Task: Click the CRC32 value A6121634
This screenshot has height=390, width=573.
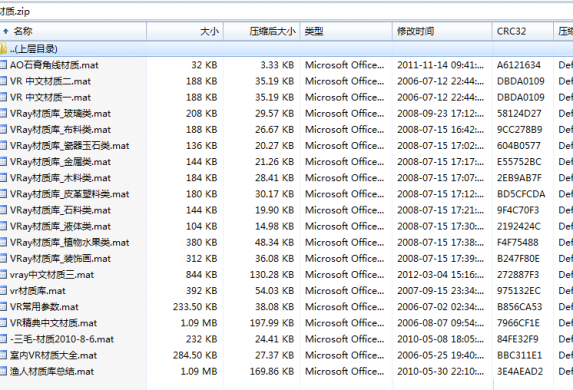Action: [x=519, y=65]
